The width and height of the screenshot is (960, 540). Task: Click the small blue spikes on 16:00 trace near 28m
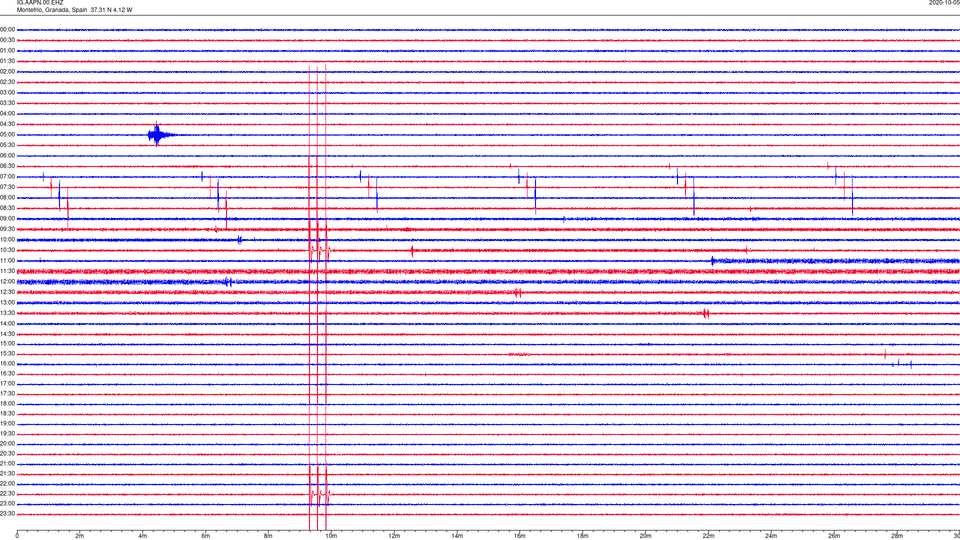[904, 364]
